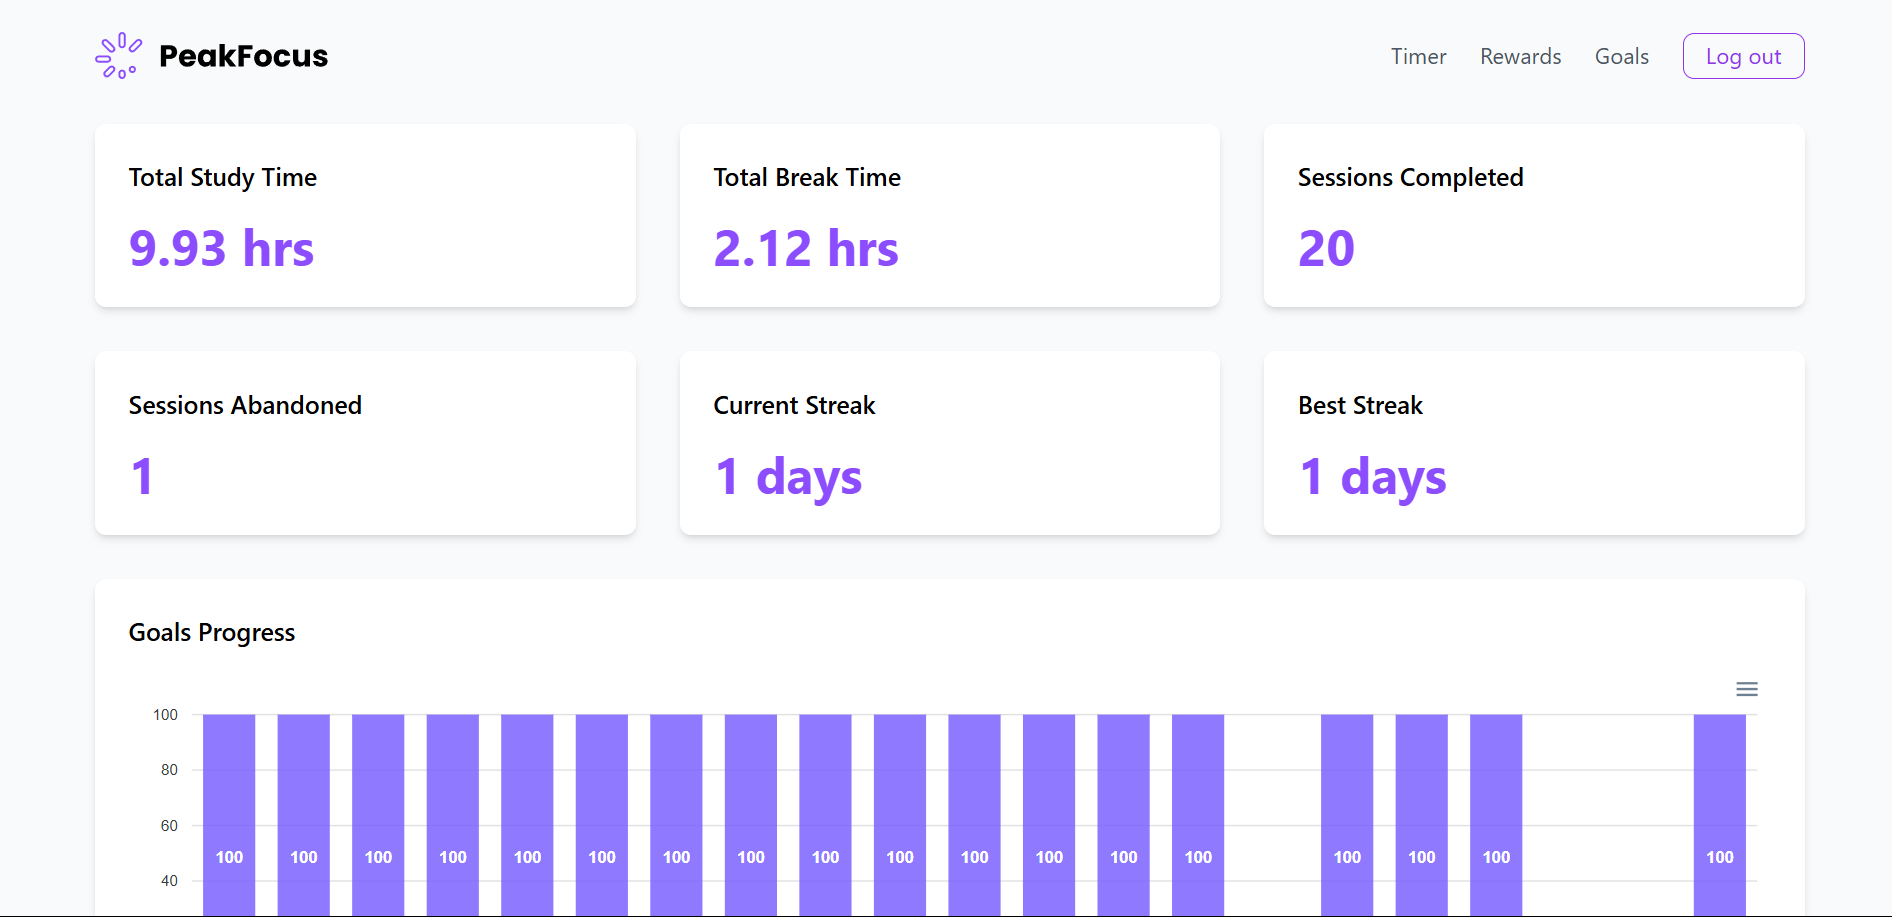Select the Total Break Time card title
This screenshot has width=1892, height=917.
point(806,178)
